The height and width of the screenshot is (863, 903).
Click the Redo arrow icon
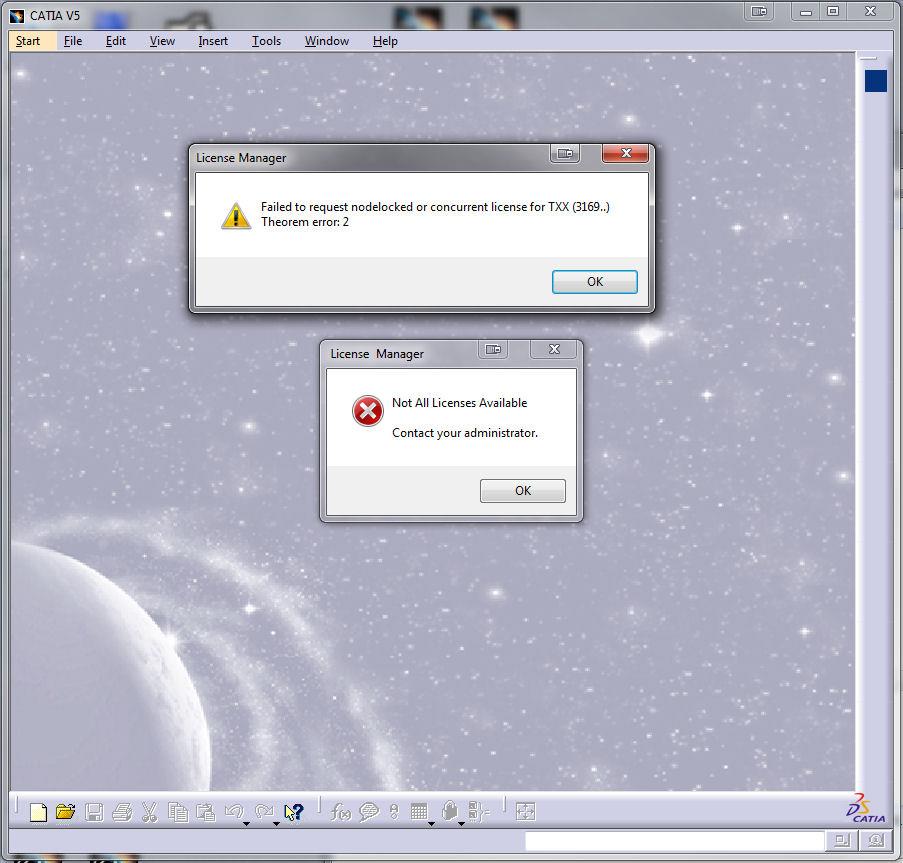point(264,811)
